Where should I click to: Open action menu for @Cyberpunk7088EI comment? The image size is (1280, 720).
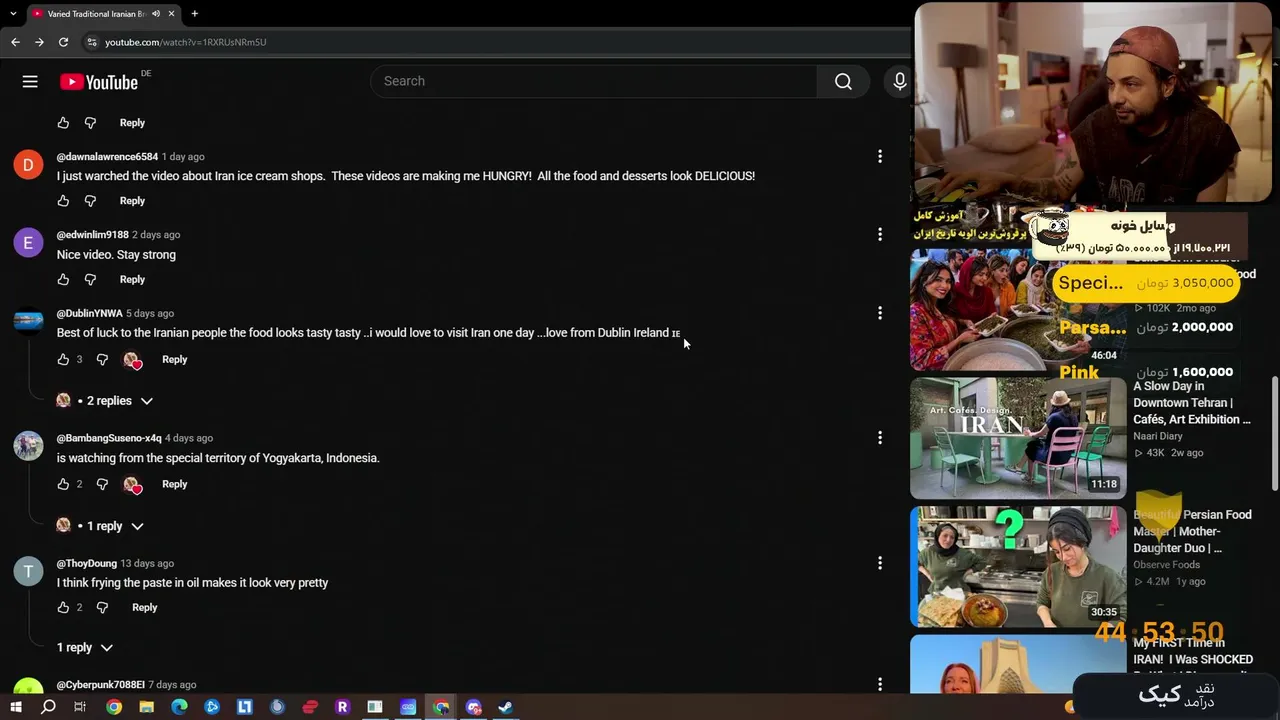coord(880,685)
